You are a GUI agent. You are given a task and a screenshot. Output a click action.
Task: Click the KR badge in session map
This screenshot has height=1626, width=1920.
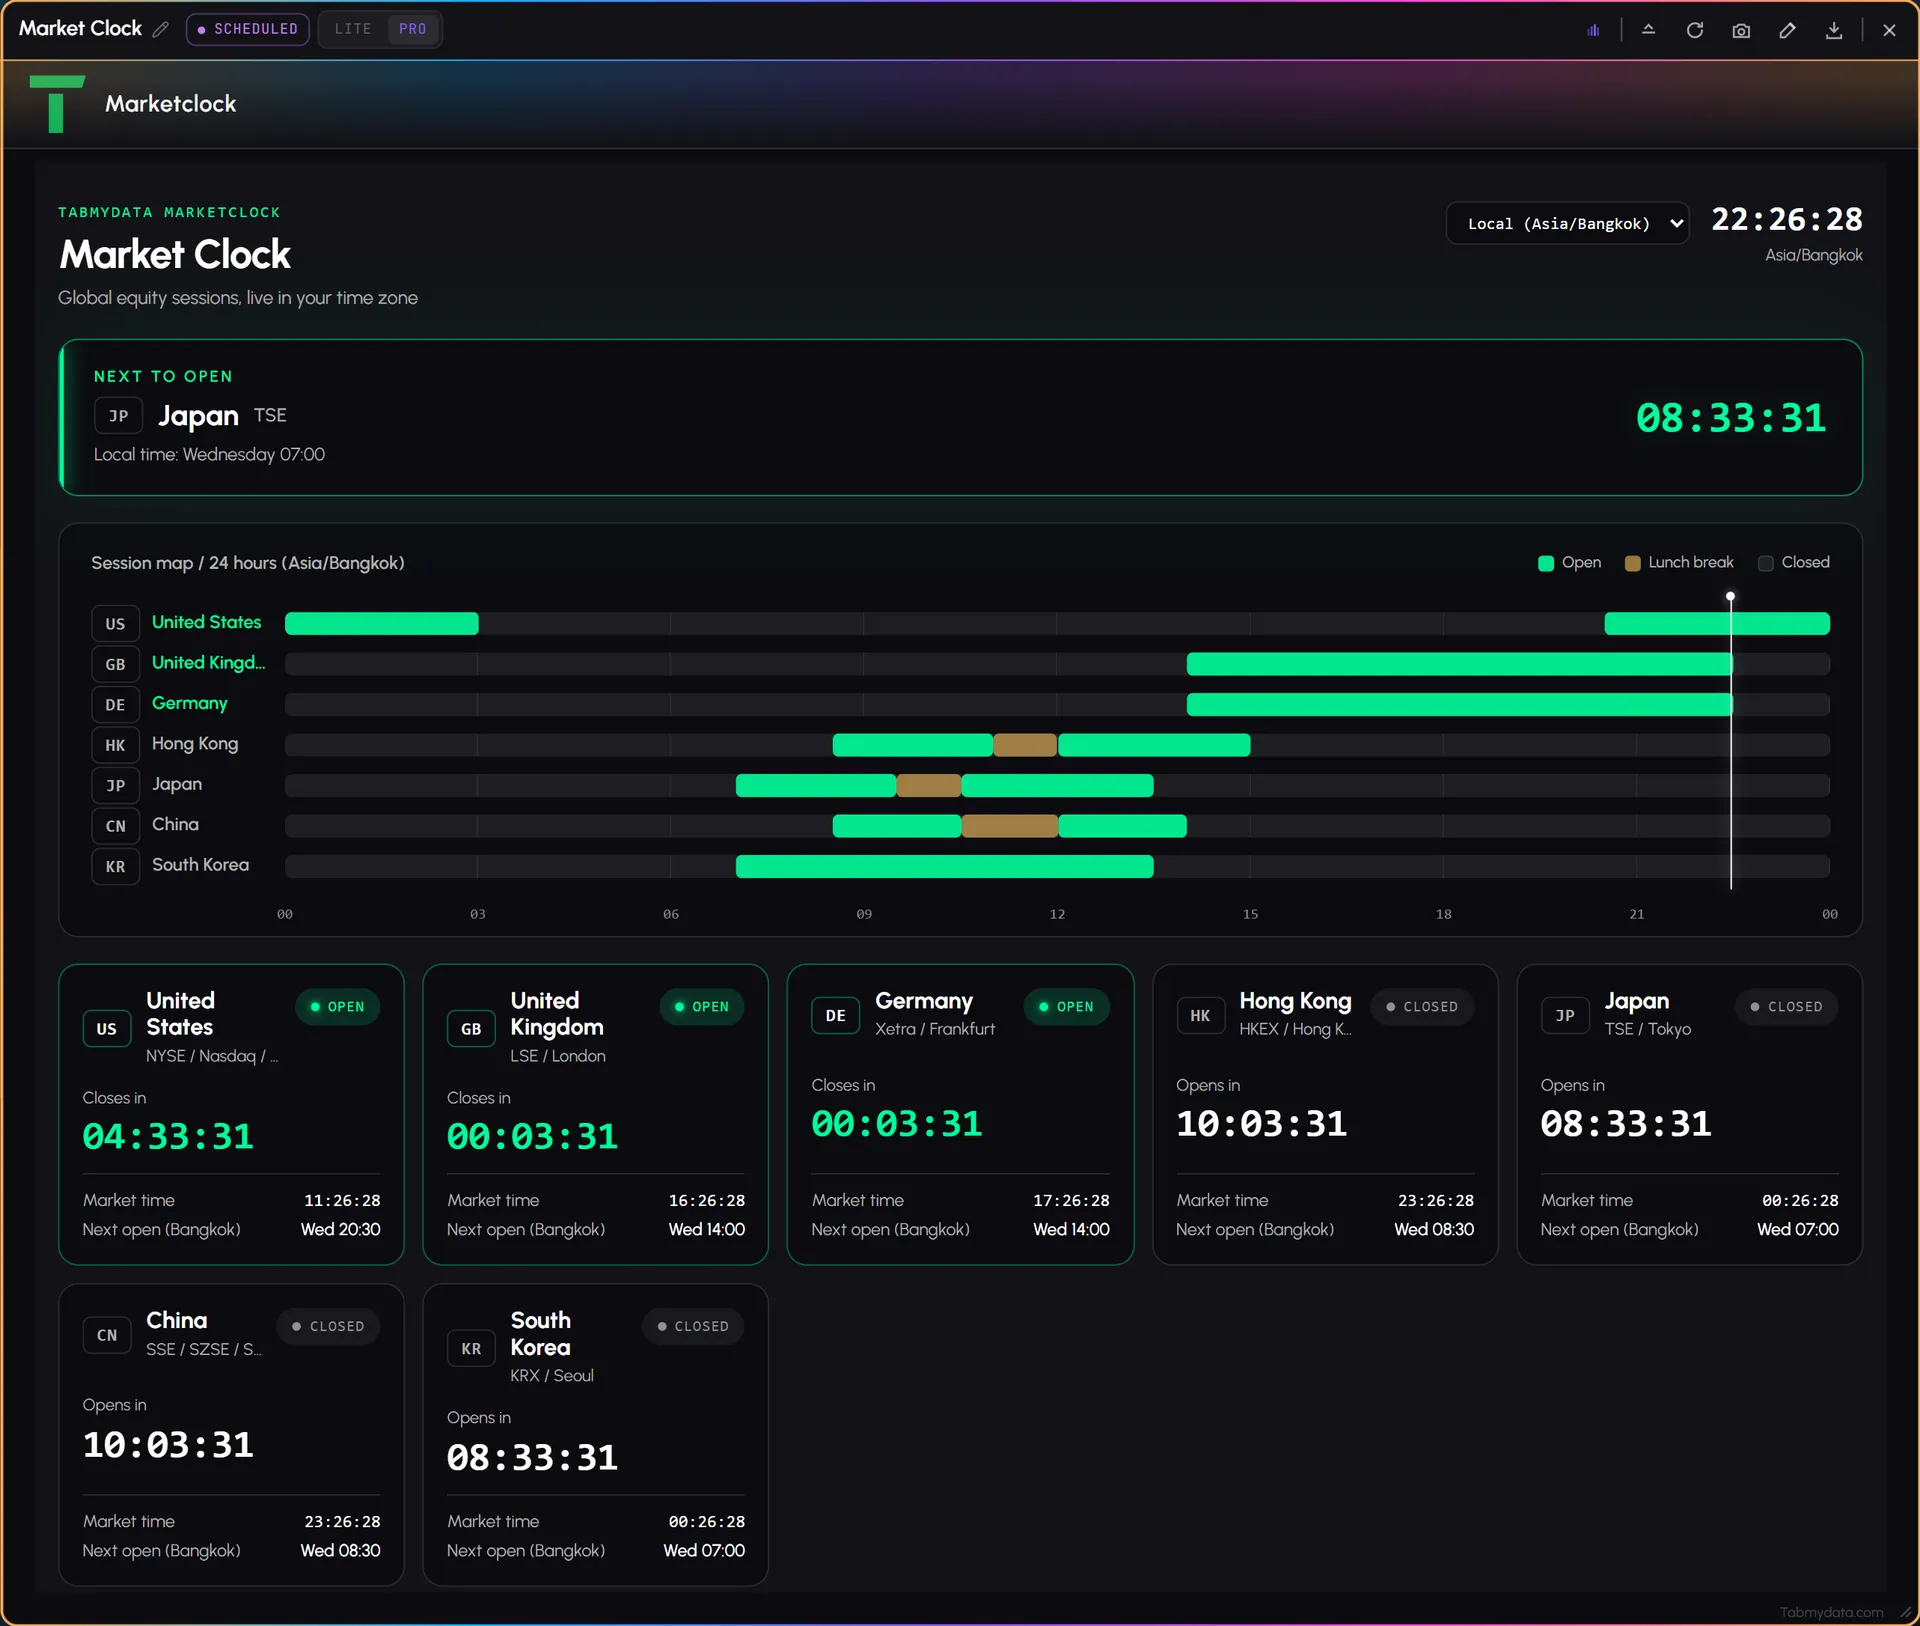[116, 866]
